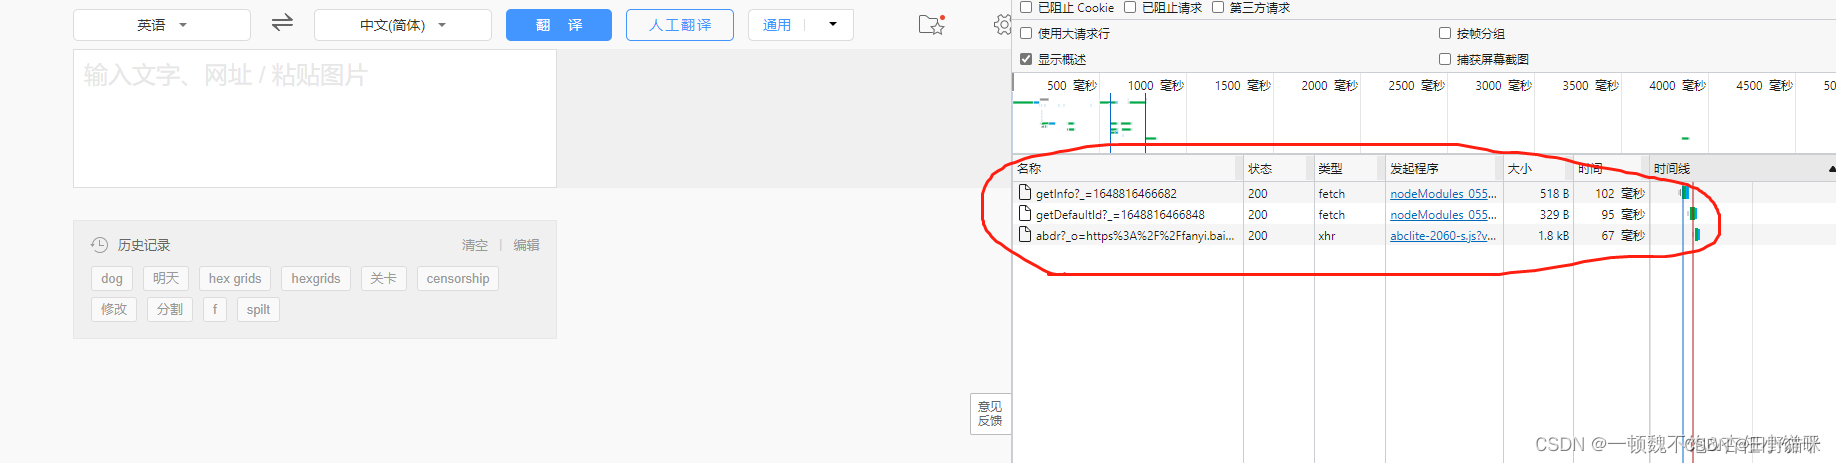Sort by the 大小 column header

point(1538,168)
